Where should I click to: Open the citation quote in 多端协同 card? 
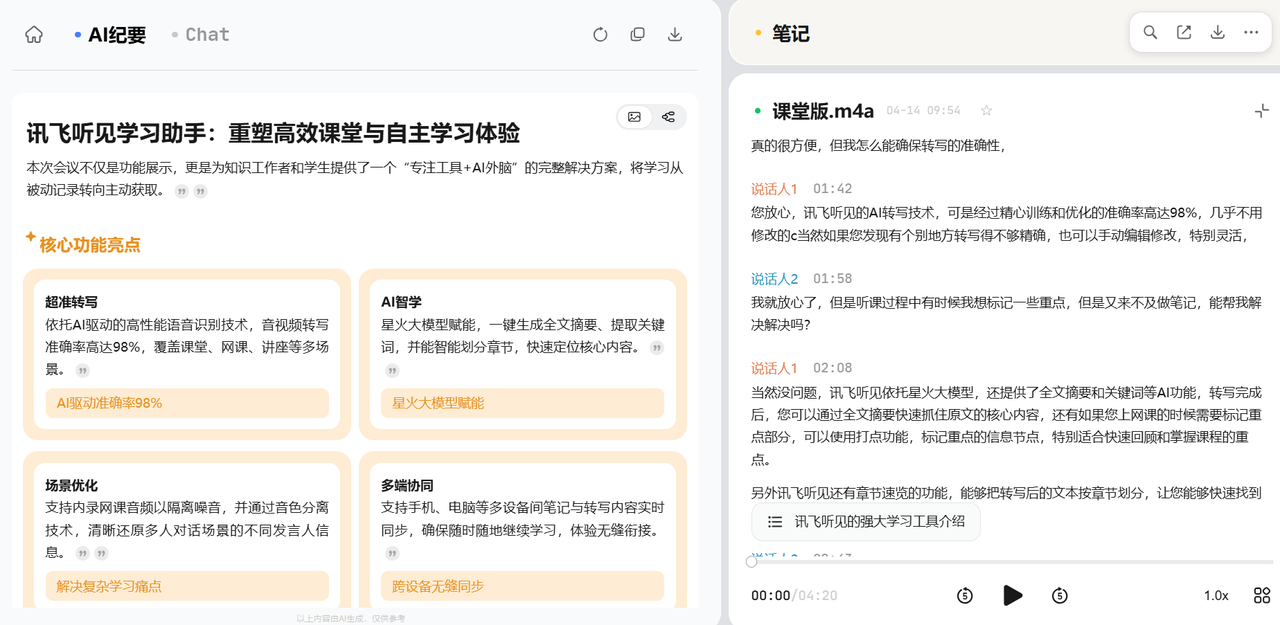tap(392, 553)
